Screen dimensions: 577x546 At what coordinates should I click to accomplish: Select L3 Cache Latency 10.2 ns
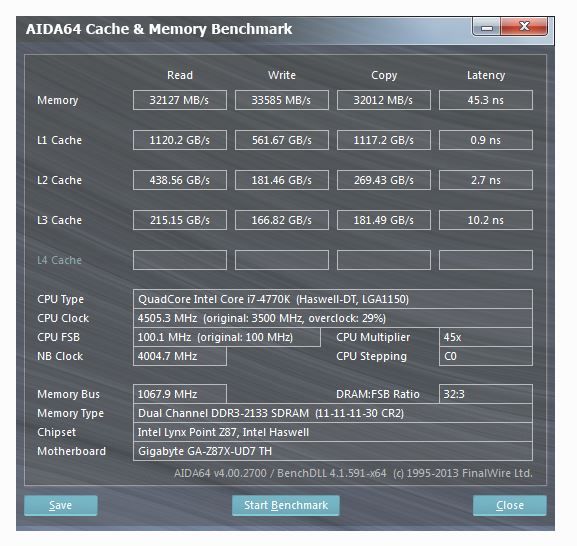486,220
